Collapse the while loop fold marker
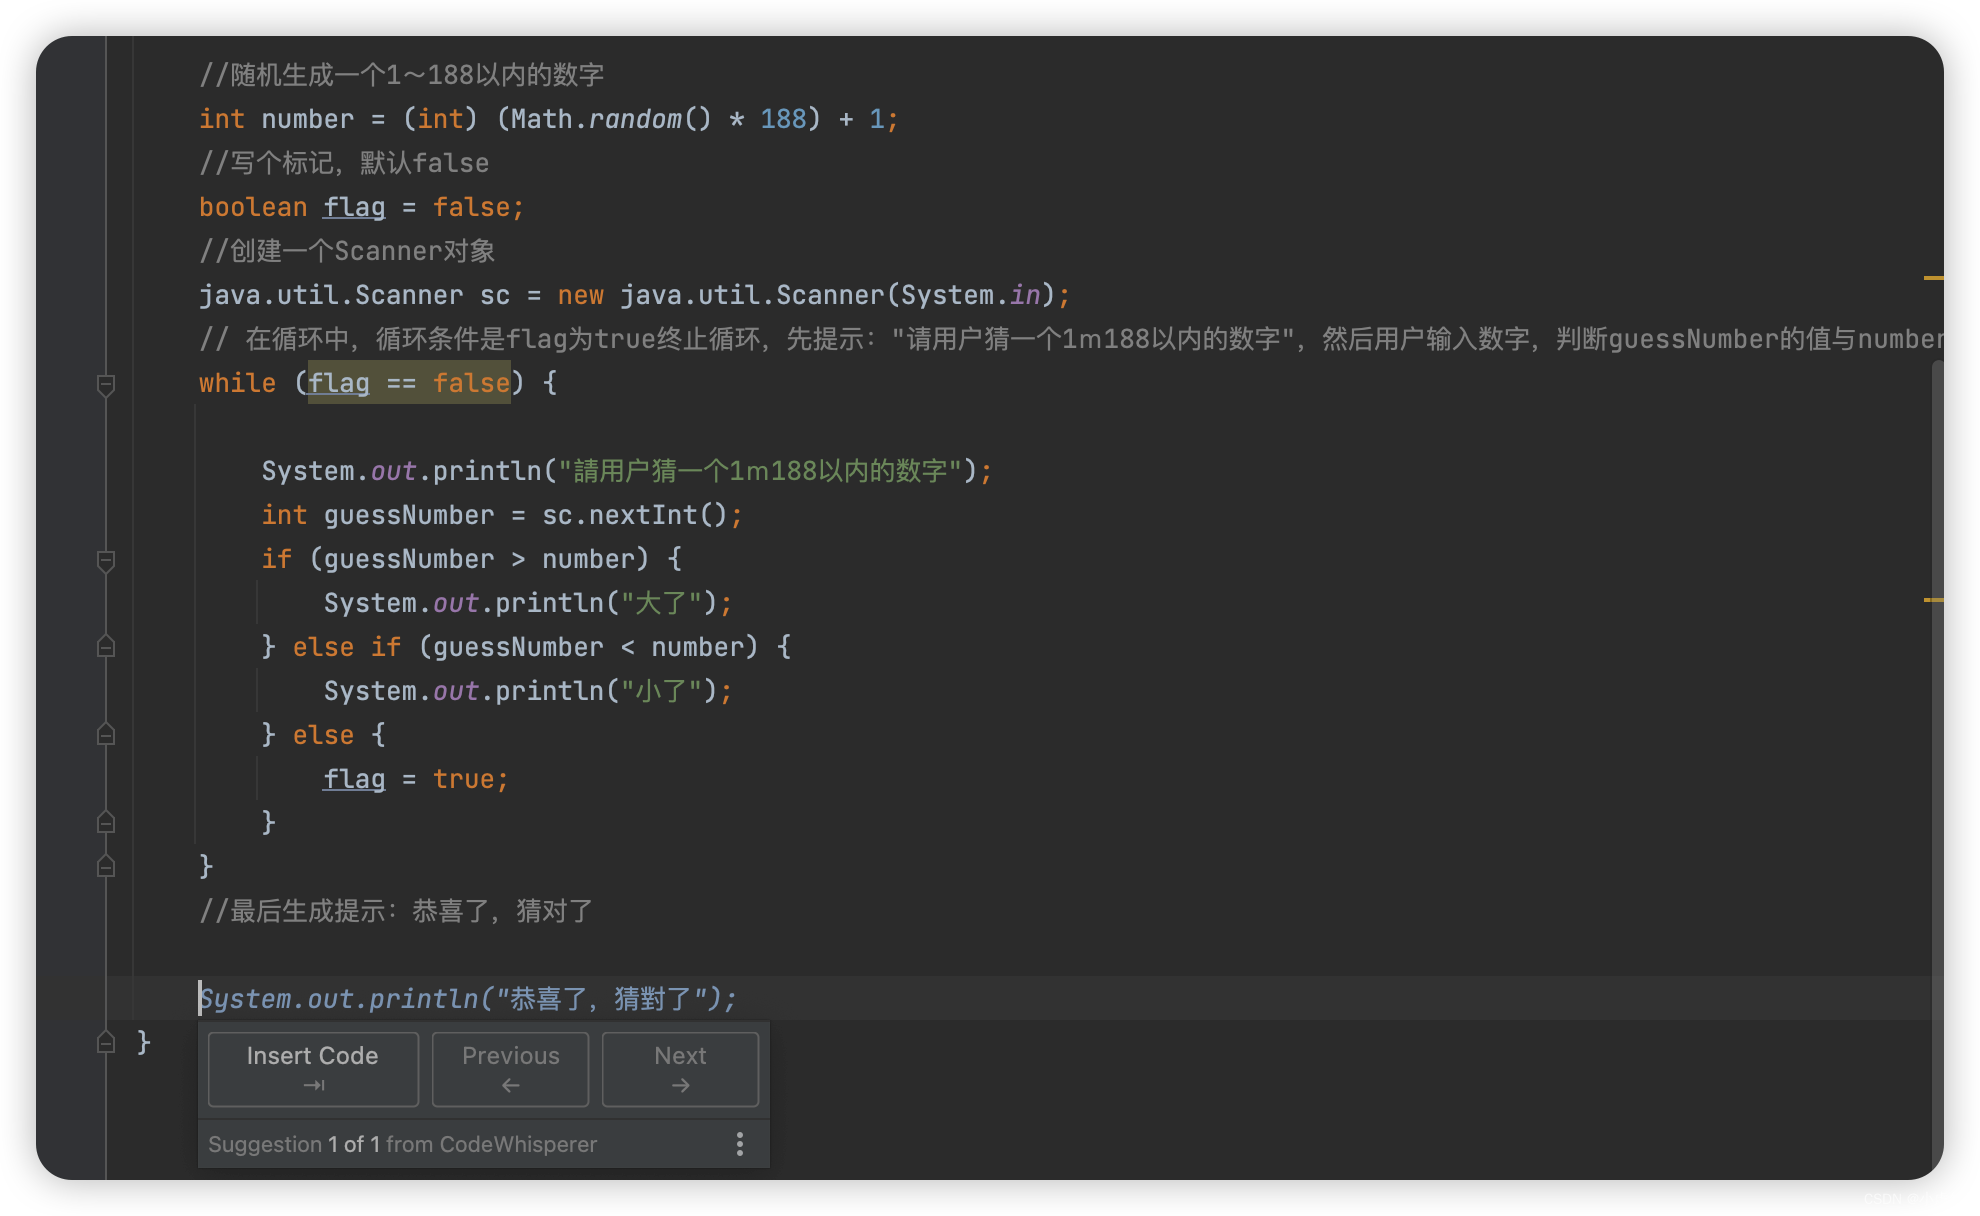This screenshot has height=1216, width=1980. (106, 384)
